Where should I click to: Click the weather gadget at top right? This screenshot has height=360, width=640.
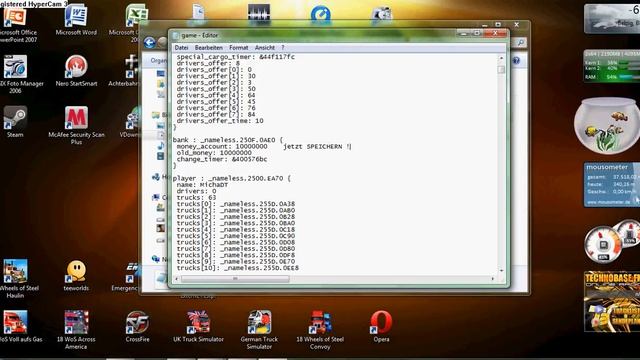click(x=611, y=18)
